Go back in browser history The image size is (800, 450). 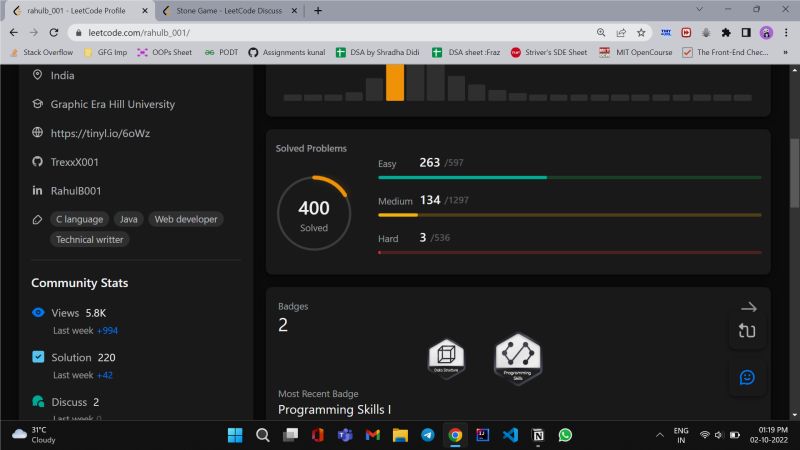point(14,33)
